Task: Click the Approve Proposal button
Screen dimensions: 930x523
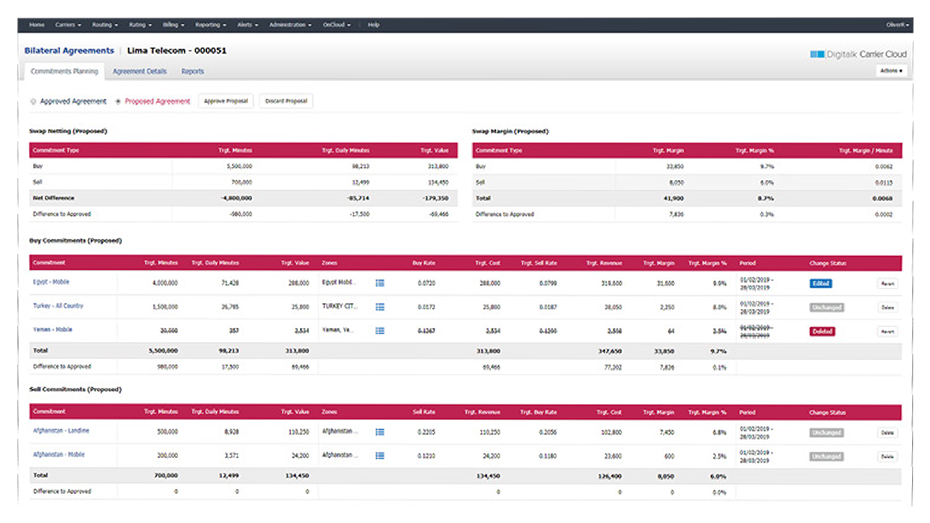Action: [x=226, y=101]
